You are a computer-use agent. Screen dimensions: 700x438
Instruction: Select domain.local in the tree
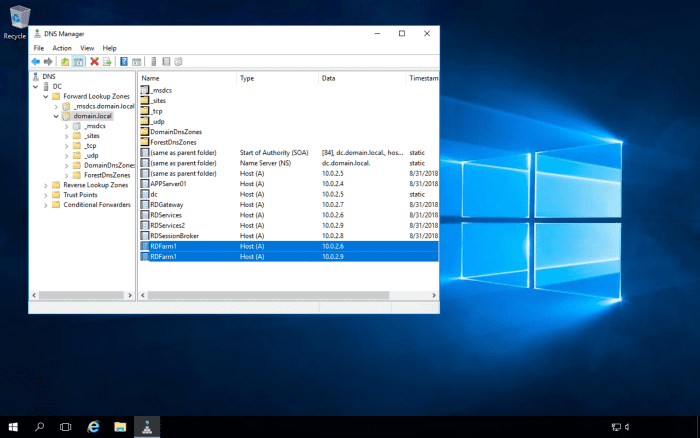click(x=92, y=116)
